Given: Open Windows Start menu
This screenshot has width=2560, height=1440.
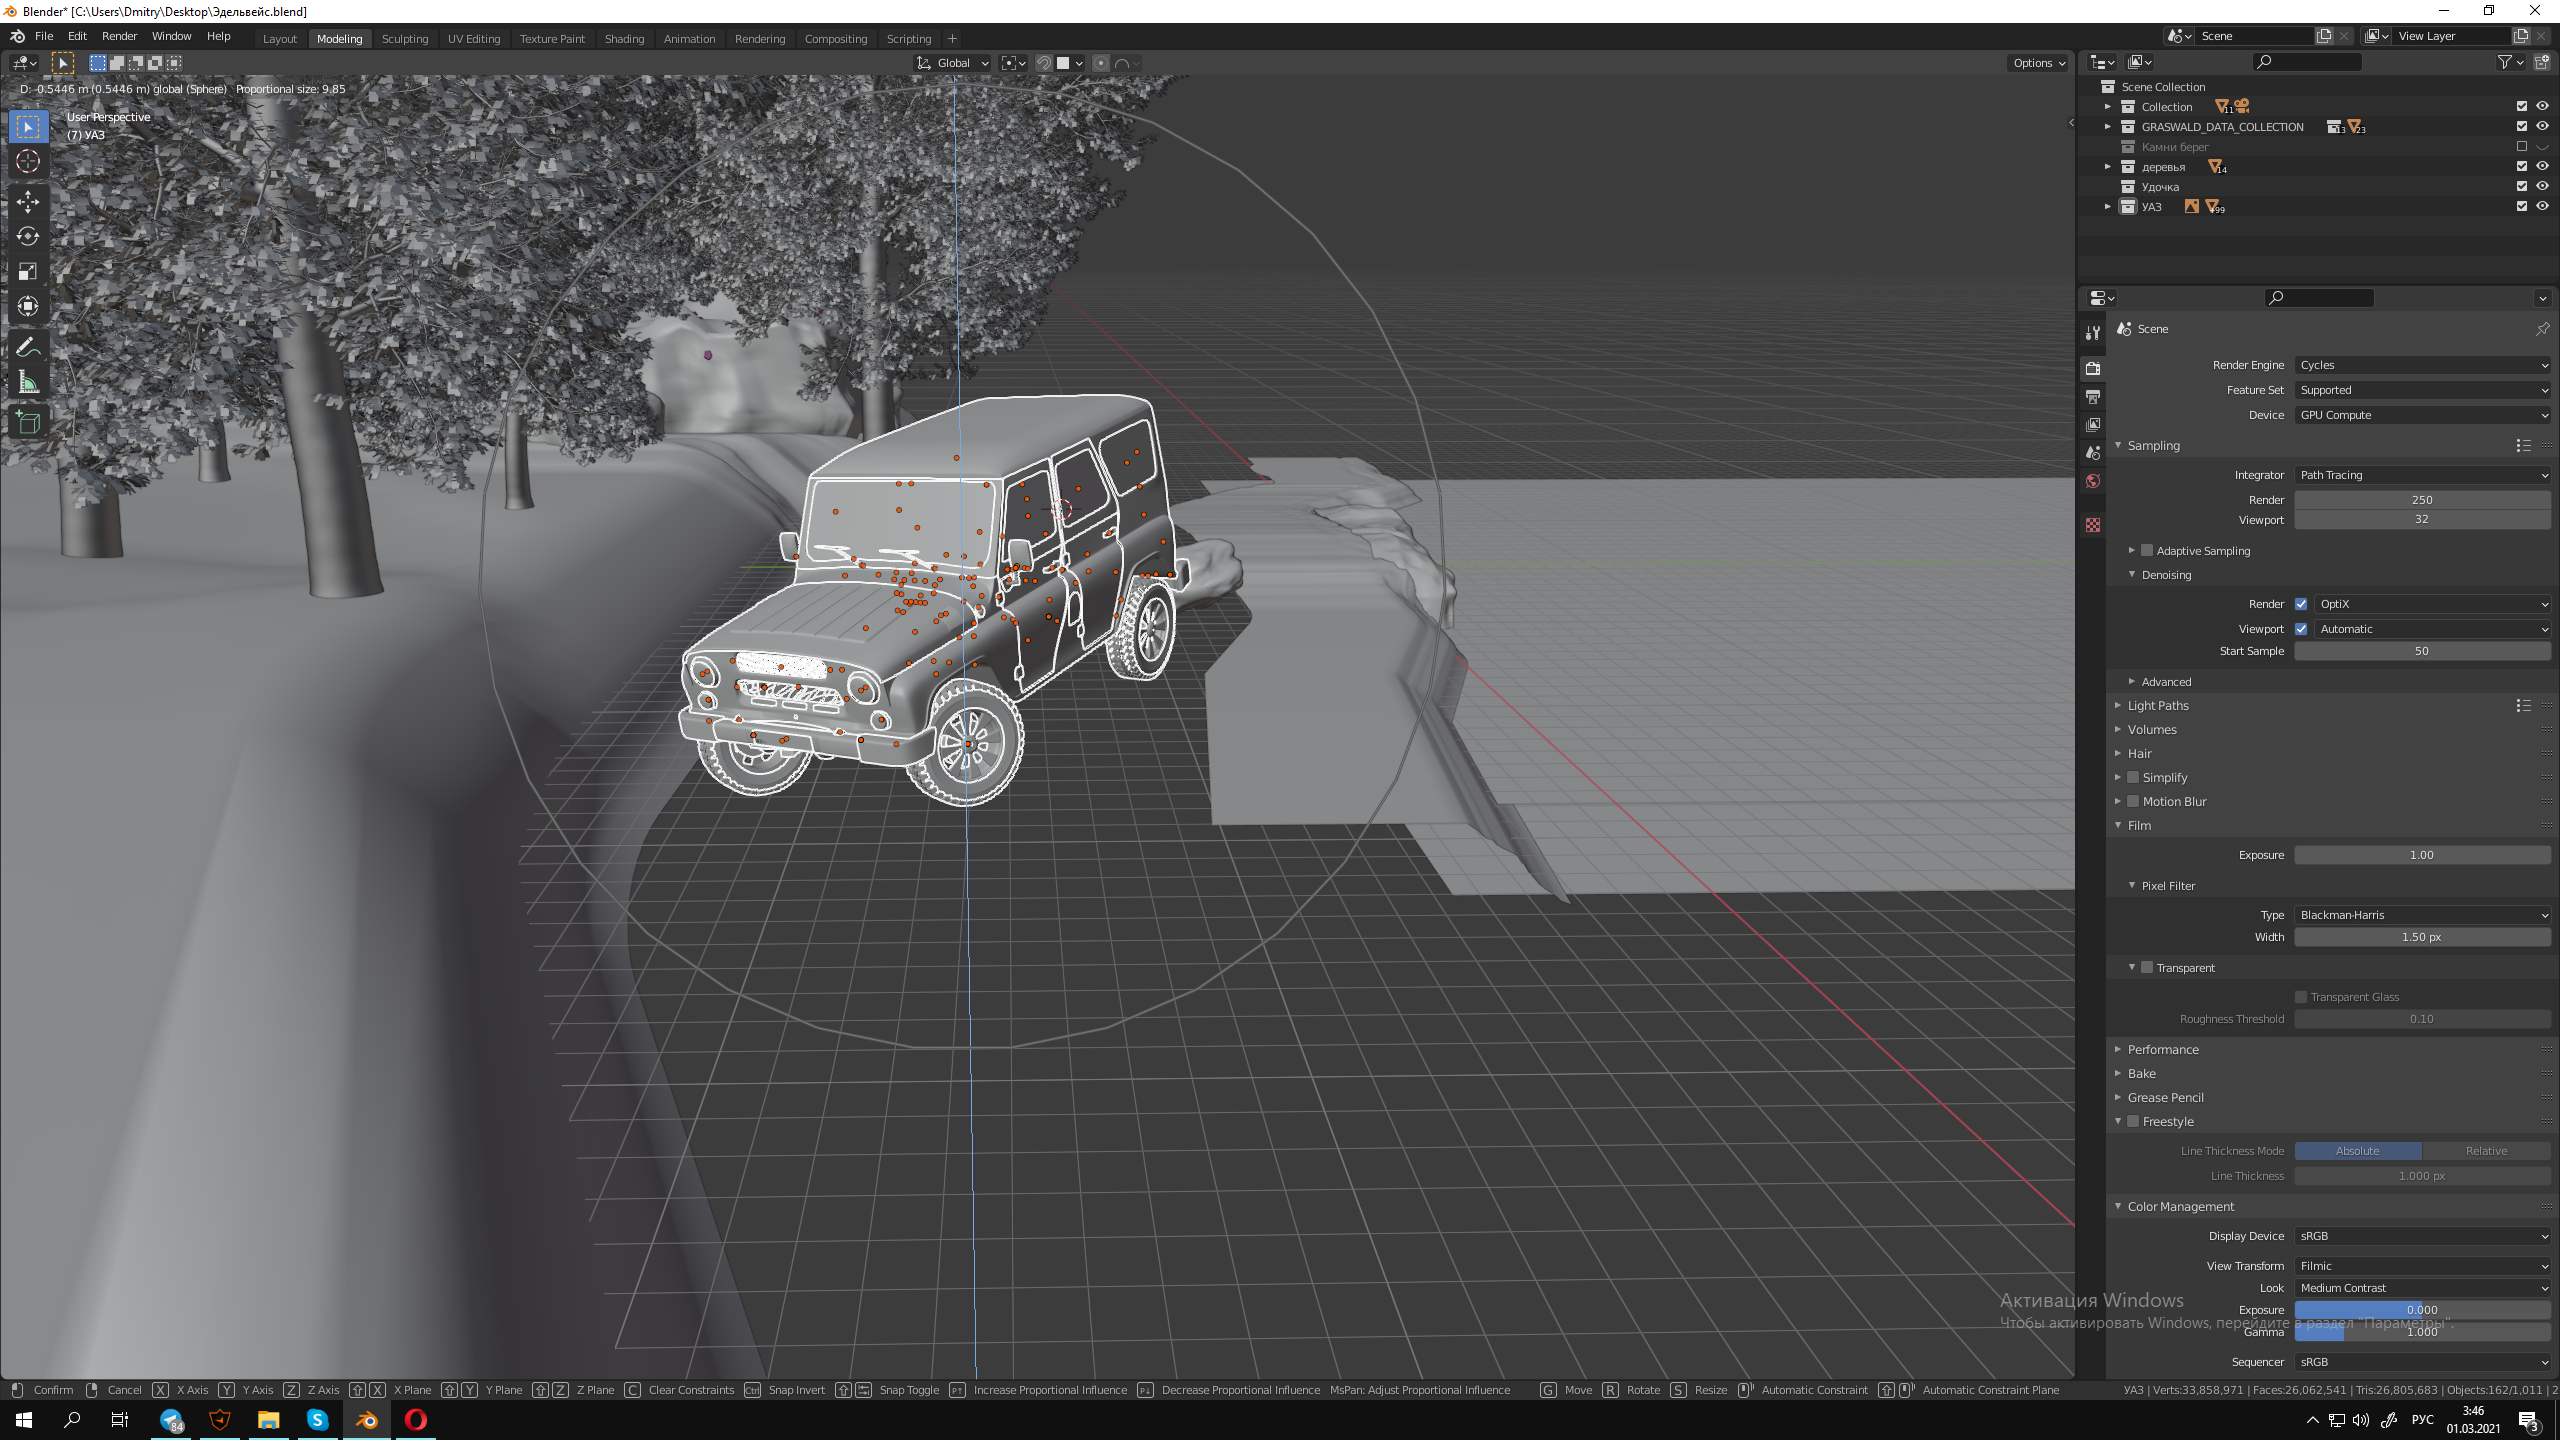Looking at the screenshot, I should [24, 1420].
